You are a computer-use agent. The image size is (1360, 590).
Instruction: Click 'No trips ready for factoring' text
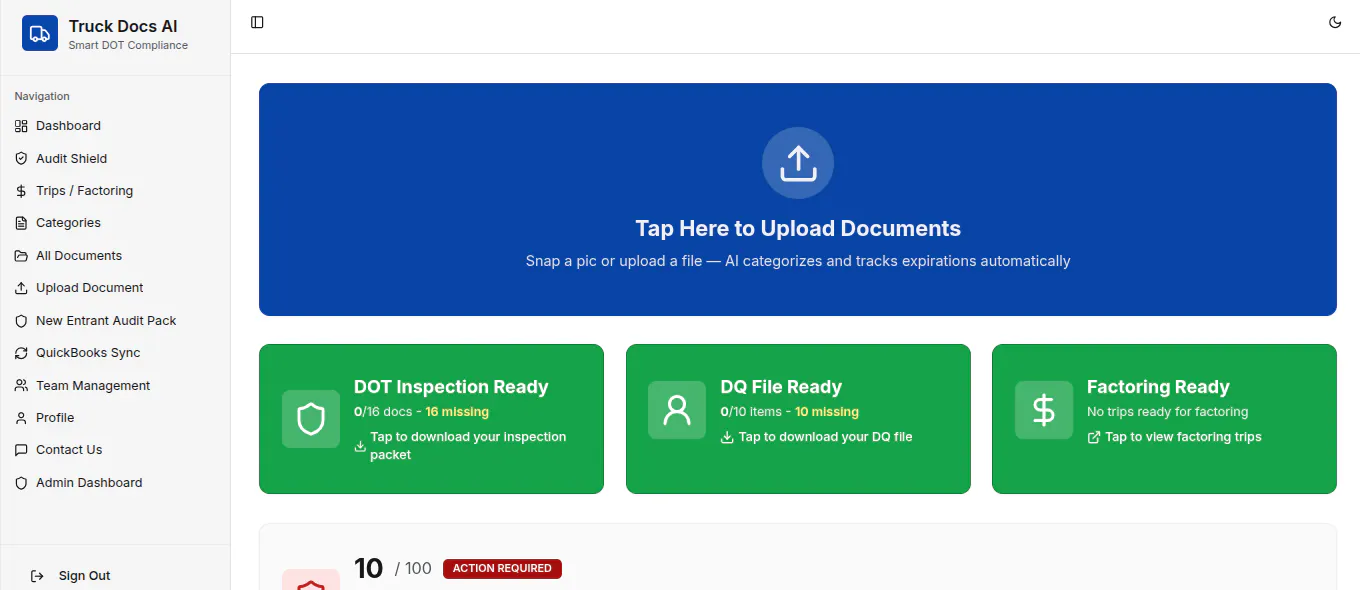pos(1167,412)
